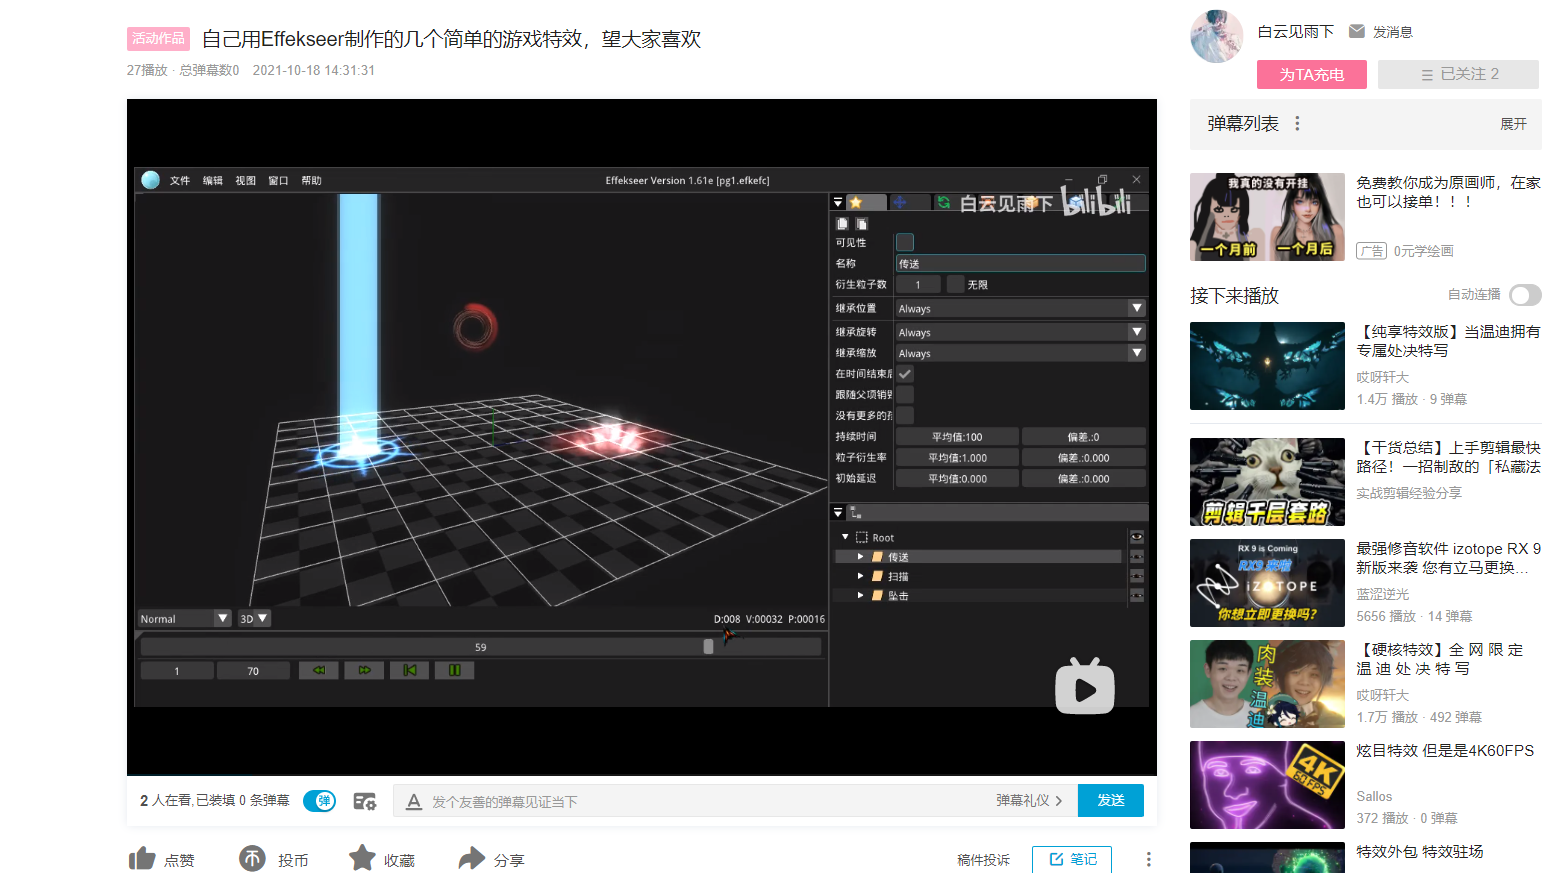This screenshot has height=873, width=1554.
Task: Expand the 扫描 node in the tree
Action: (860, 576)
